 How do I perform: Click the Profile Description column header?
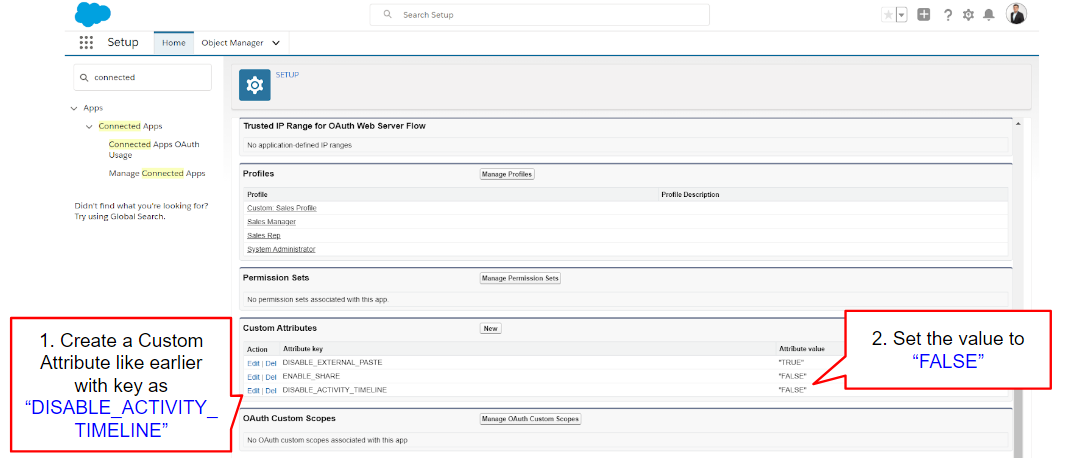[690, 195]
